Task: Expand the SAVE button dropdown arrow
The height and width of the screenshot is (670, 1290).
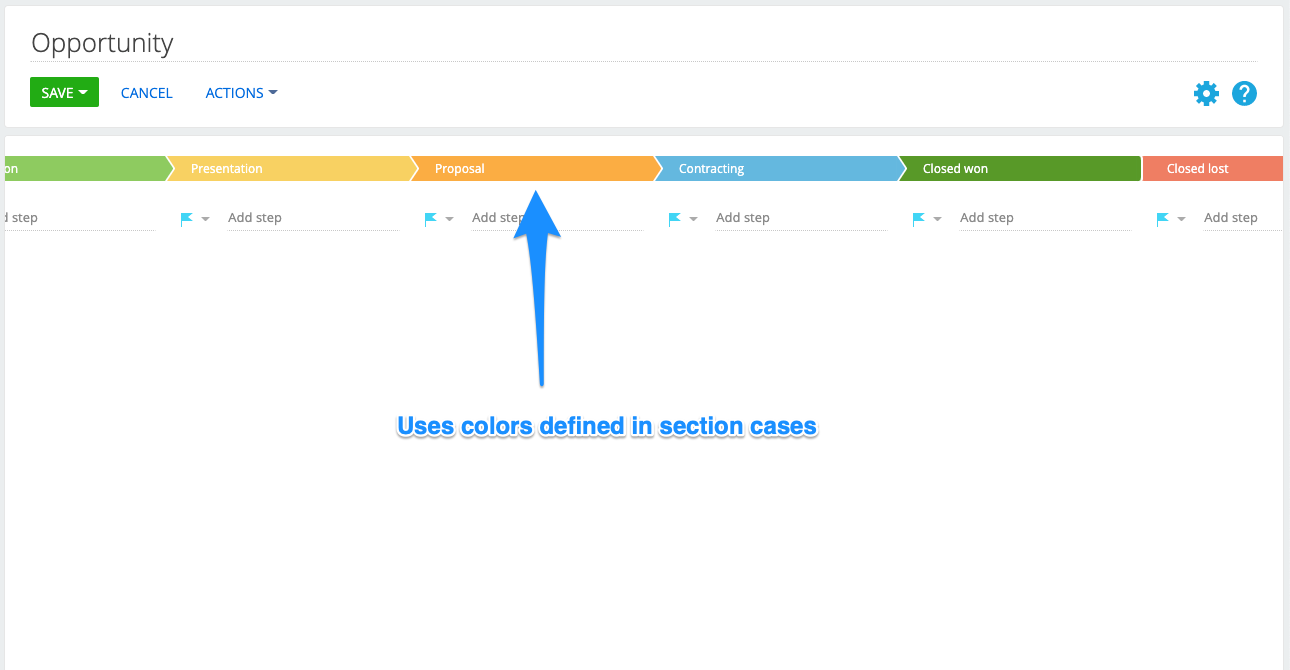Action: click(x=83, y=92)
